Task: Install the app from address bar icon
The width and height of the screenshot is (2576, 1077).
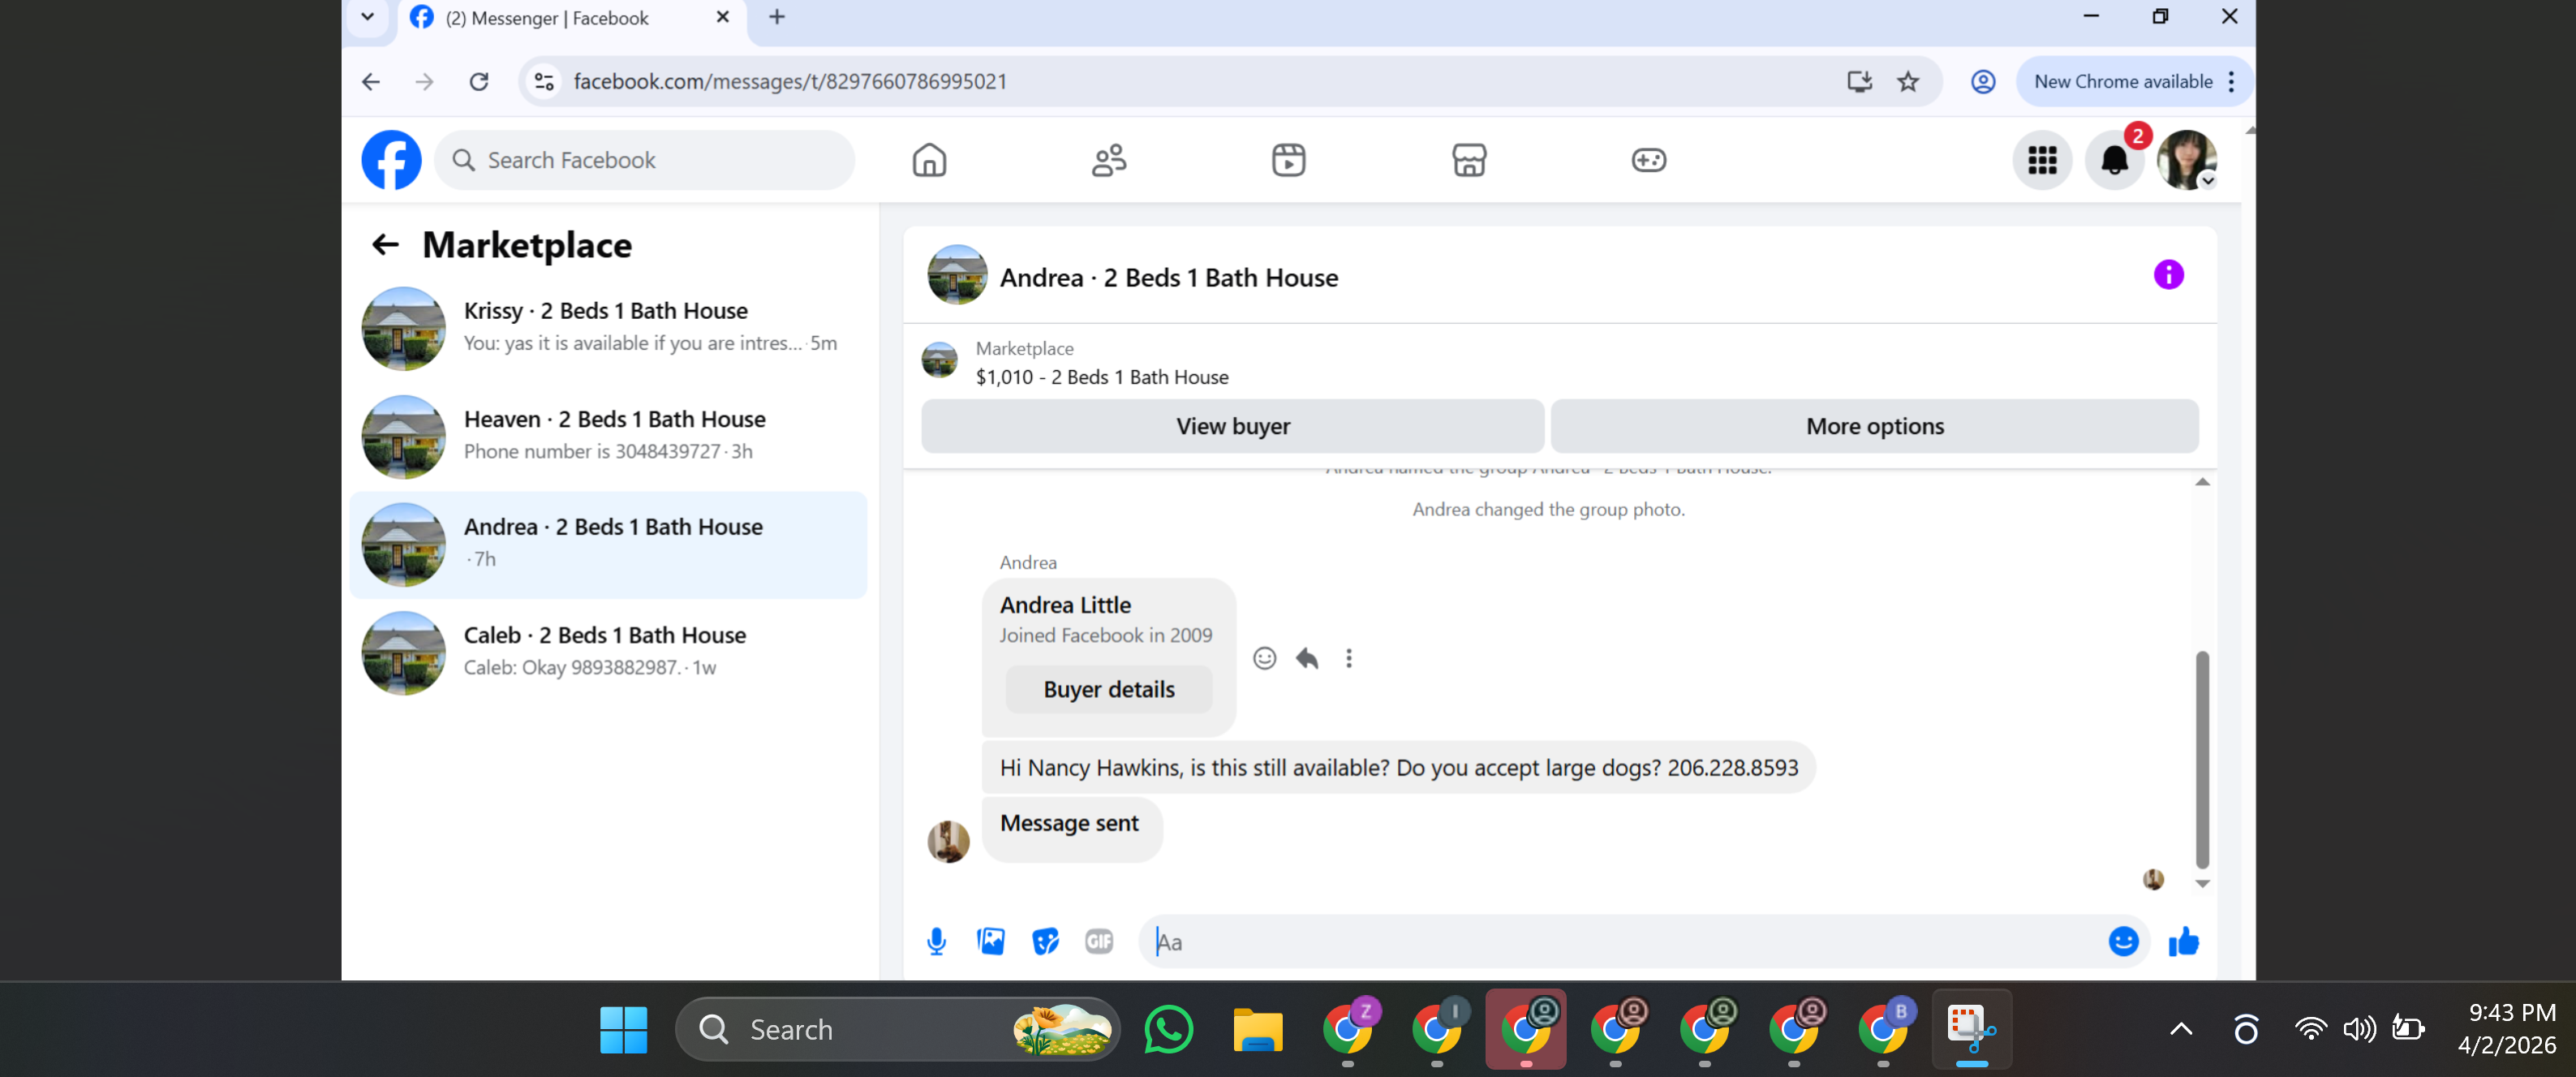Action: click(1859, 82)
